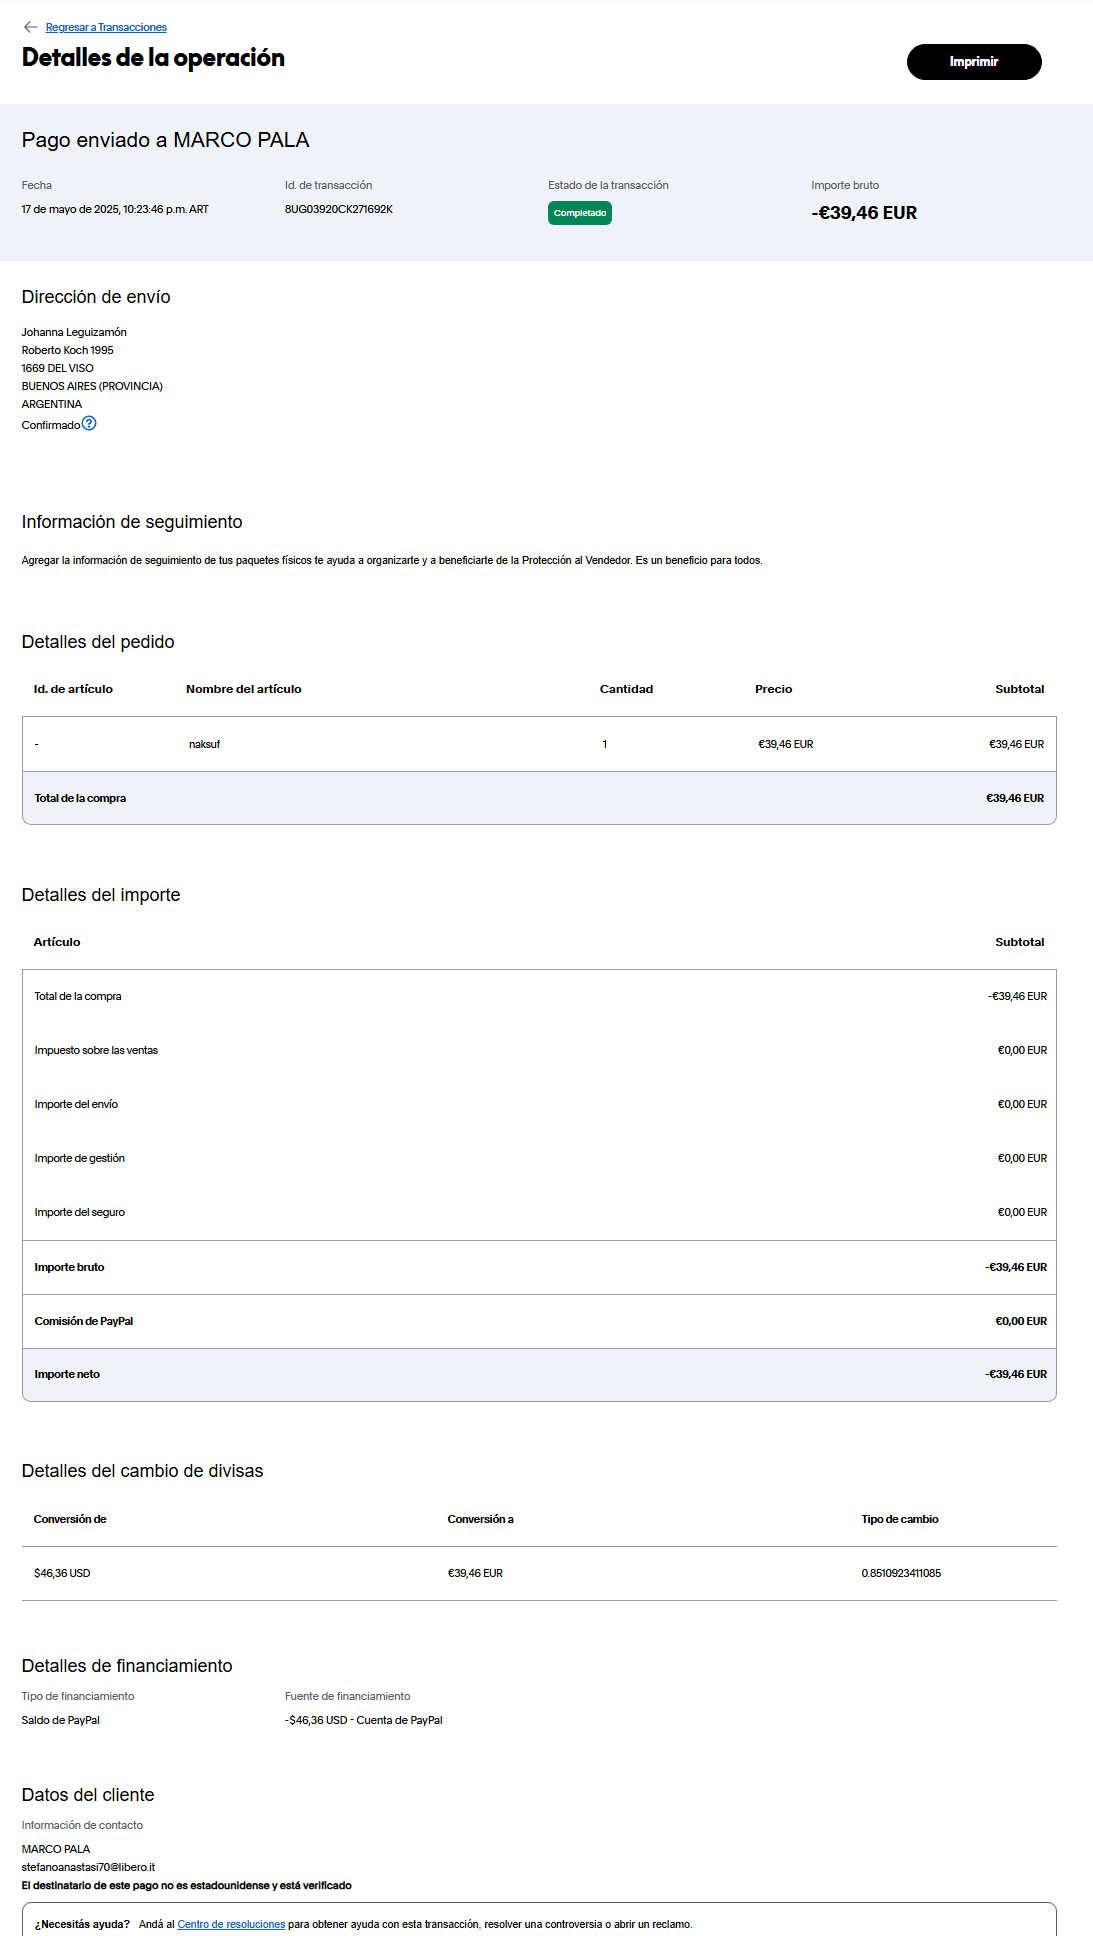Open the Regresar a Transacciones link
This screenshot has height=1936, width=1093.
pyautogui.click(x=106, y=27)
